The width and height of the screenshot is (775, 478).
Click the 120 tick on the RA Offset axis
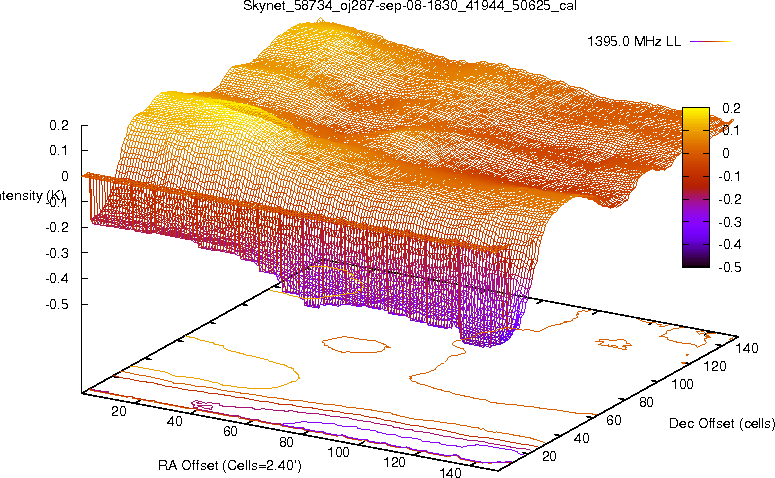(394, 463)
